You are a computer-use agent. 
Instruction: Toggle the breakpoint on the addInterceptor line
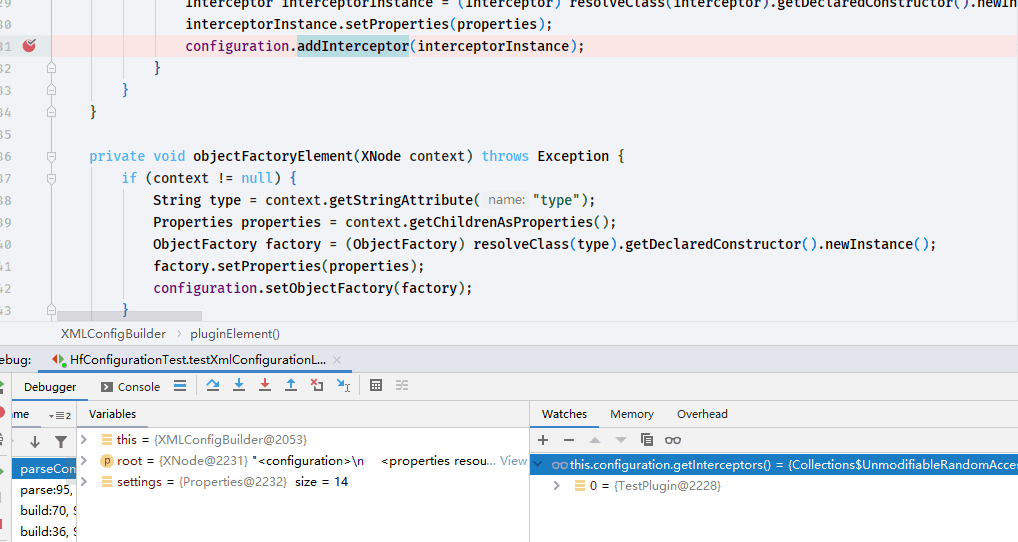(x=29, y=45)
